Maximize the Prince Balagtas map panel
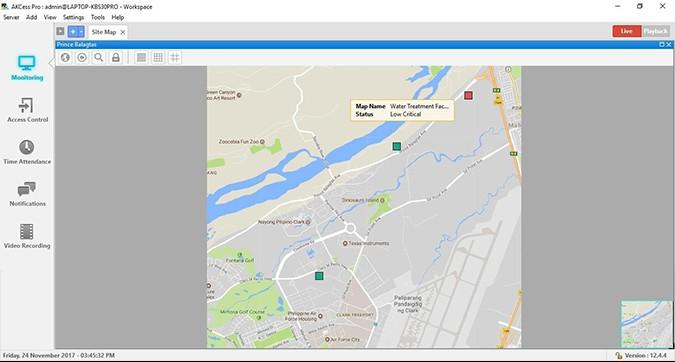Image resolution: width=675 pixels, height=362 pixels. [662, 44]
